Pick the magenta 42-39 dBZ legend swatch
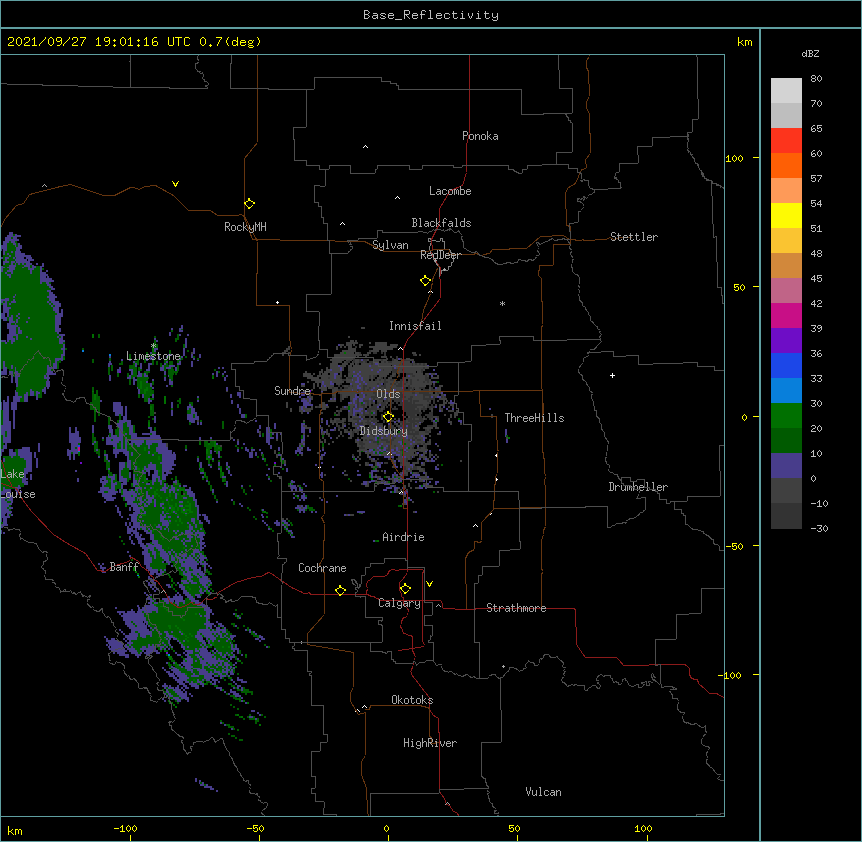Screen dimensions: 862x842 click(x=786, y=315)
